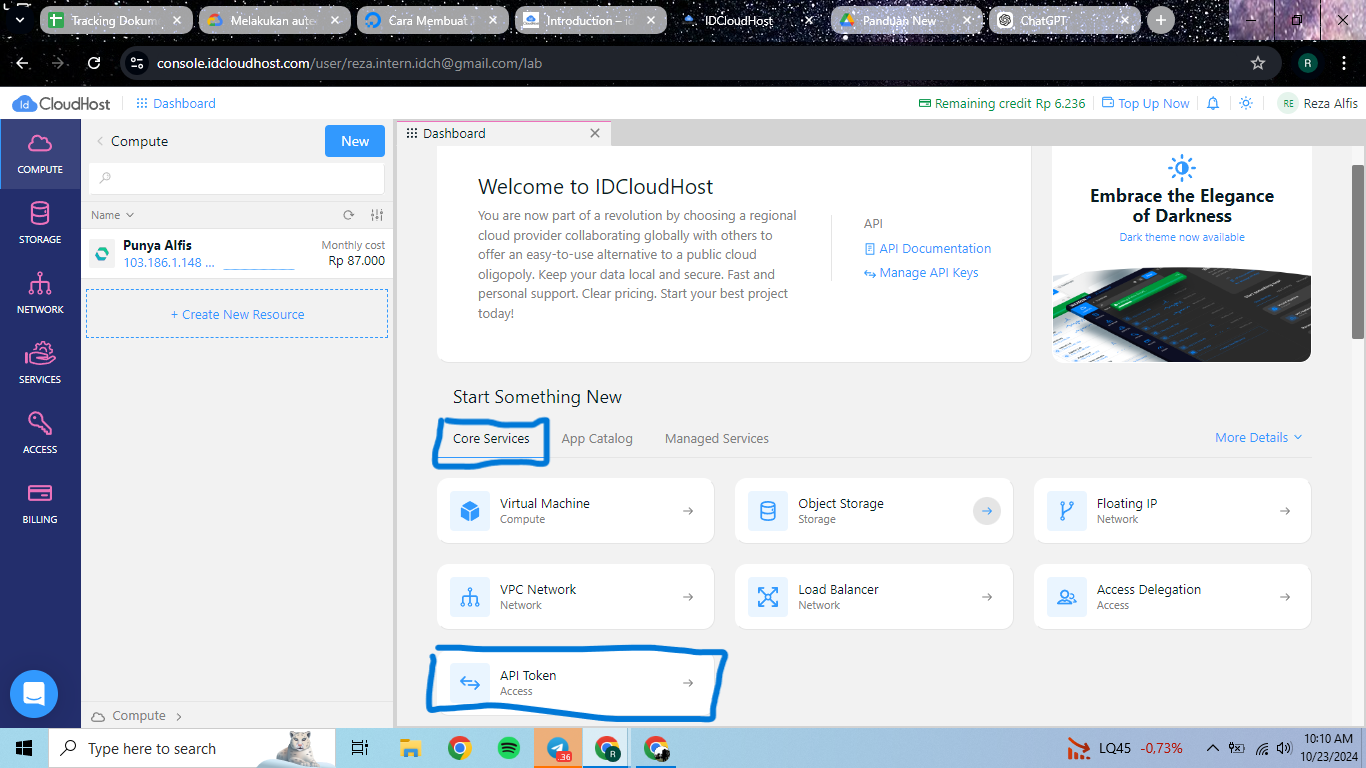Viewport: 1366px width, 768px height.
Task: Click the Floating IP card arrow
Action: click(x=1285, y=511)
